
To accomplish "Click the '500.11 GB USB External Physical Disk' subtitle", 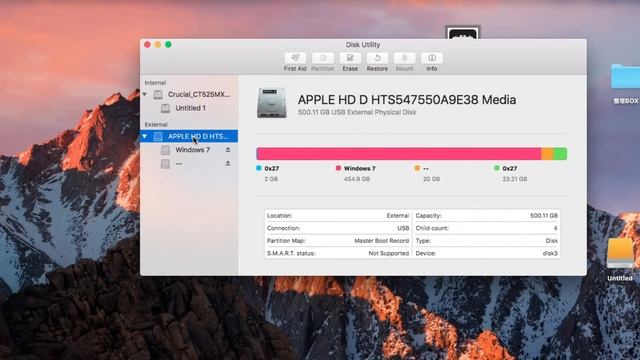I will [x=357, y=112].
